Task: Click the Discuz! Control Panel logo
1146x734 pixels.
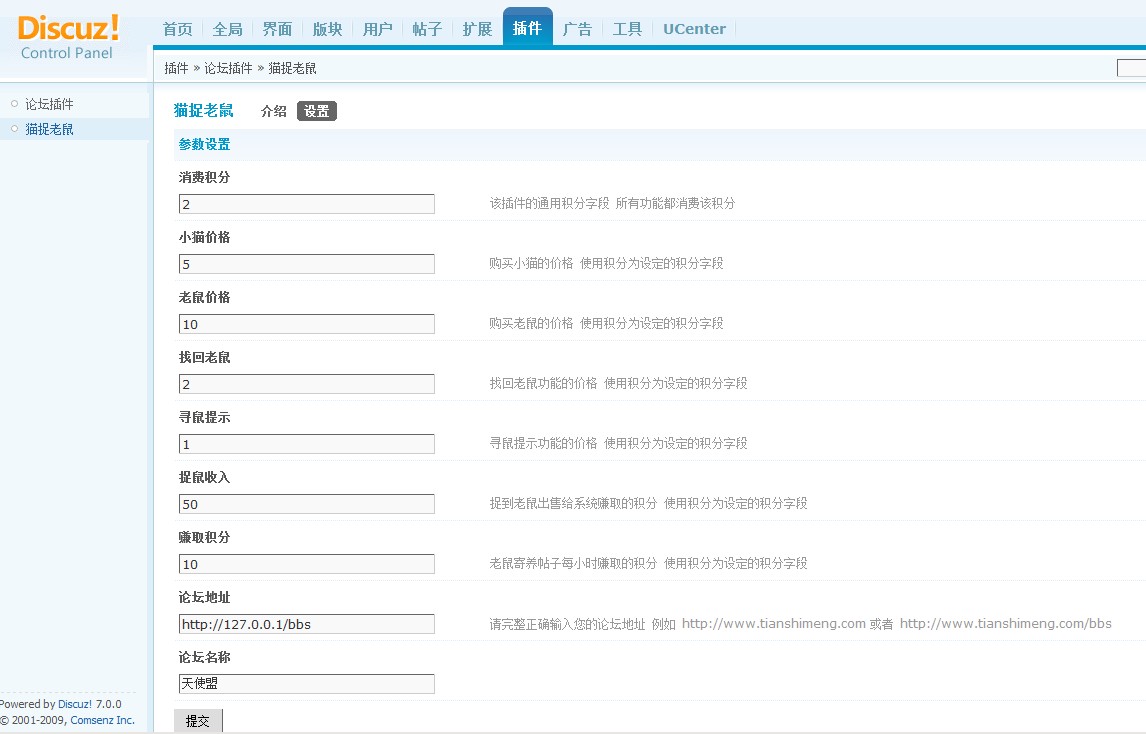Action: tap(68, 38)
